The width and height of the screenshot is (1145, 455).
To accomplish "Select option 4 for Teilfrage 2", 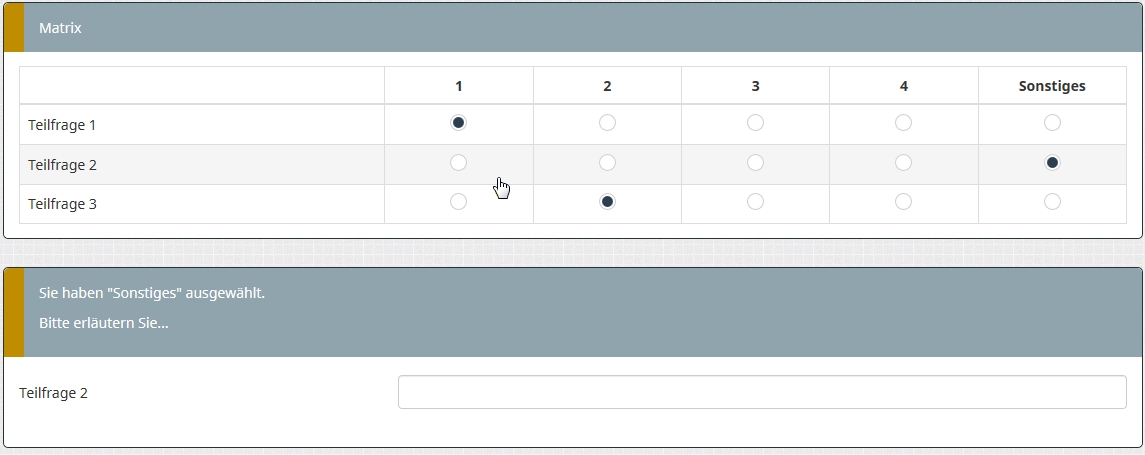I will [903, 163].
